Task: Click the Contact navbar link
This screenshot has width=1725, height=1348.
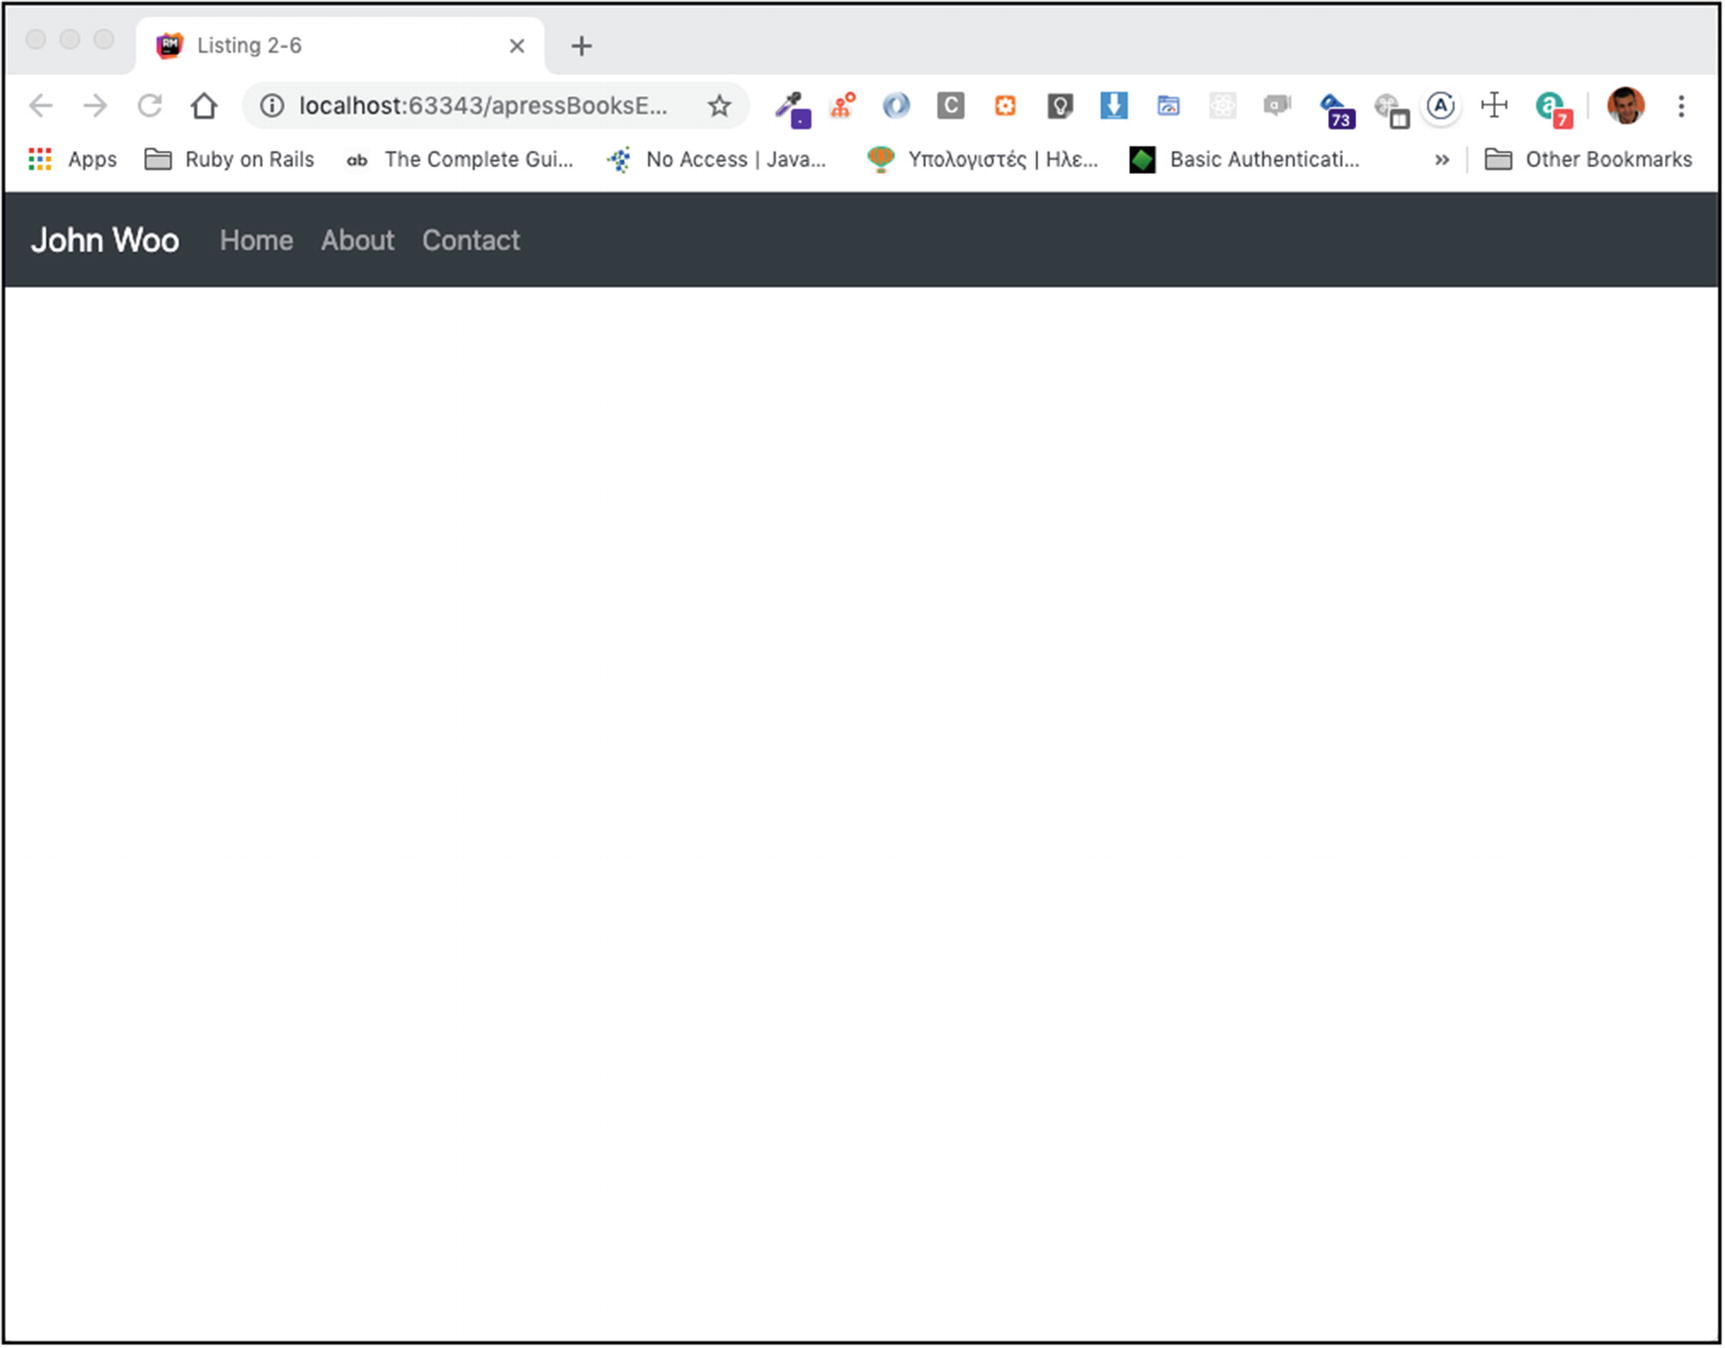Action: pos(471,241)
